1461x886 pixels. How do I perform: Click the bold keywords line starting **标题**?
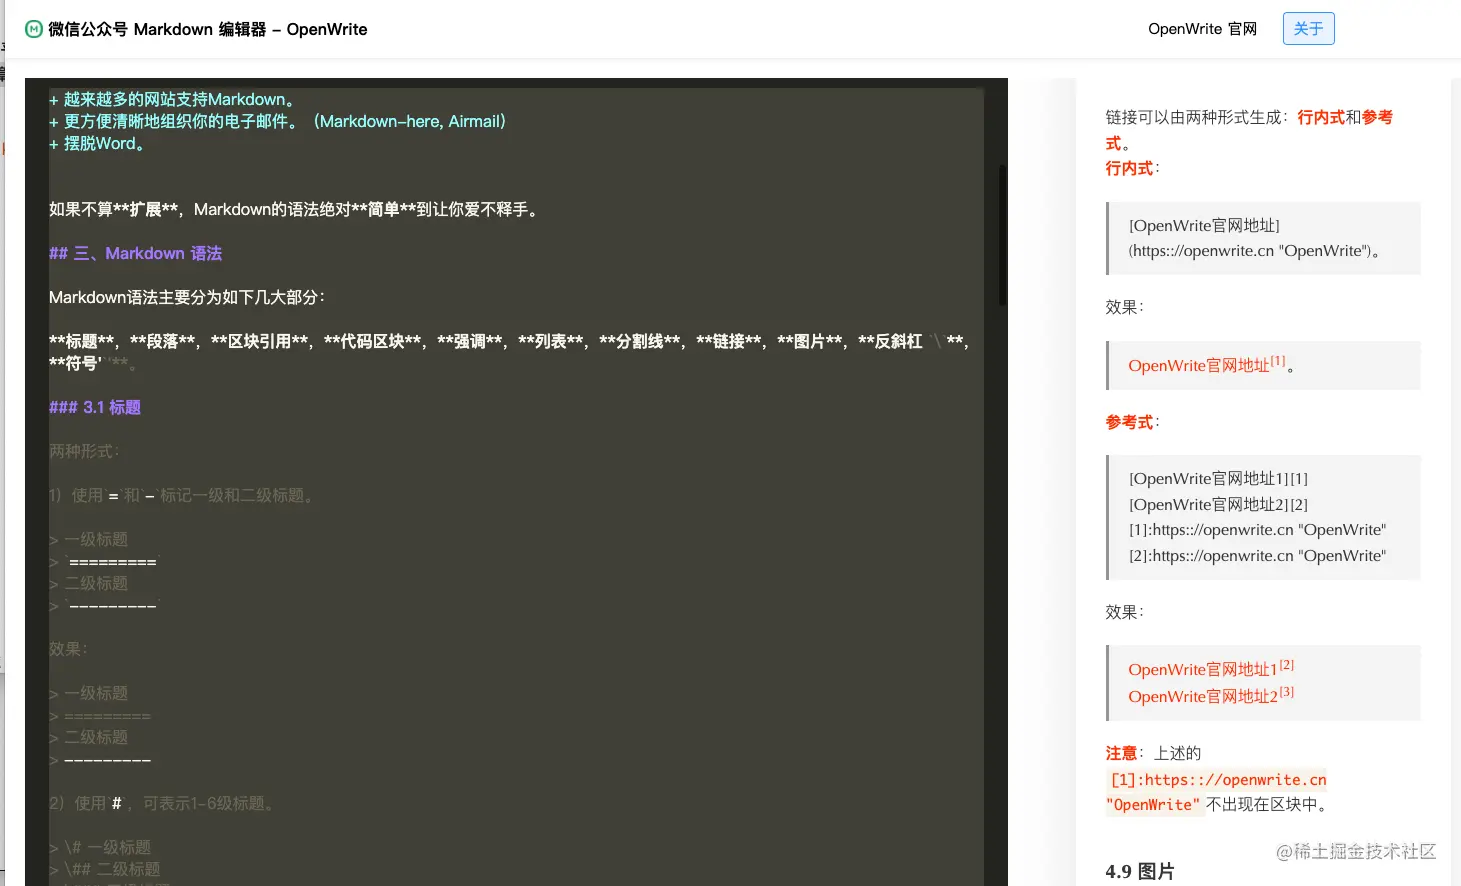pos(509,352)
